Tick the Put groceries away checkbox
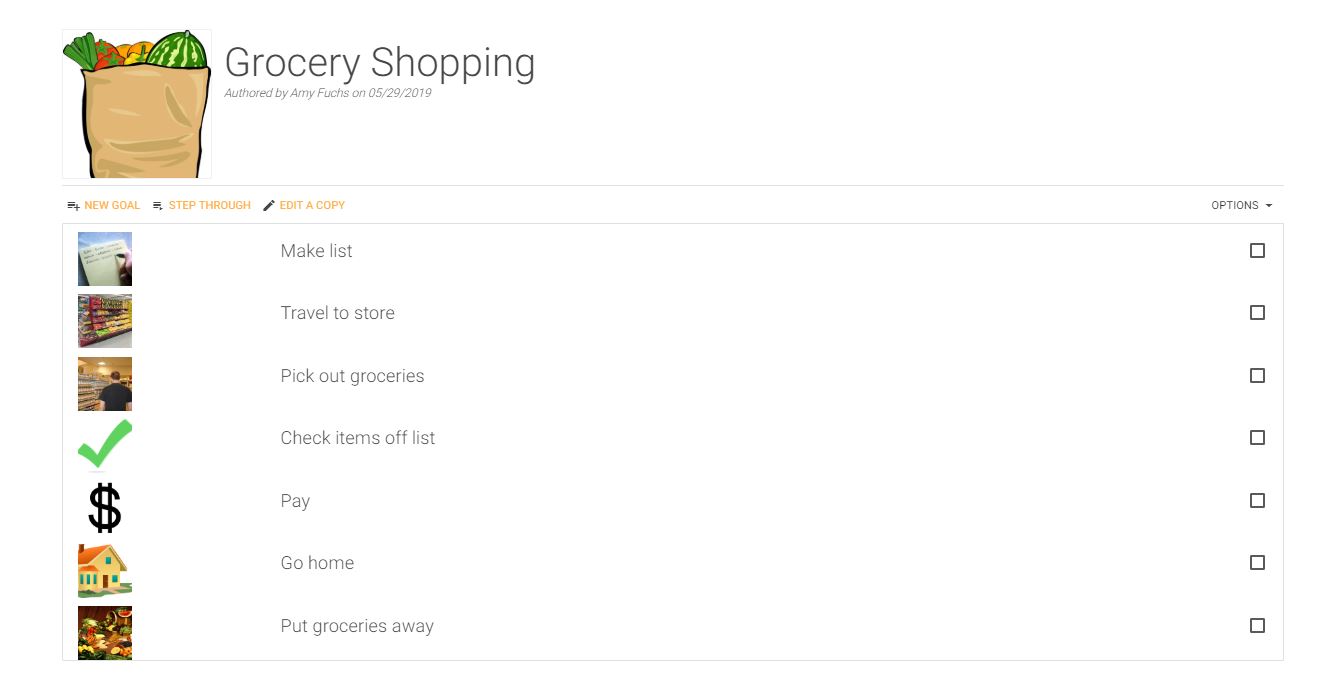 (x=1257, y=625)
